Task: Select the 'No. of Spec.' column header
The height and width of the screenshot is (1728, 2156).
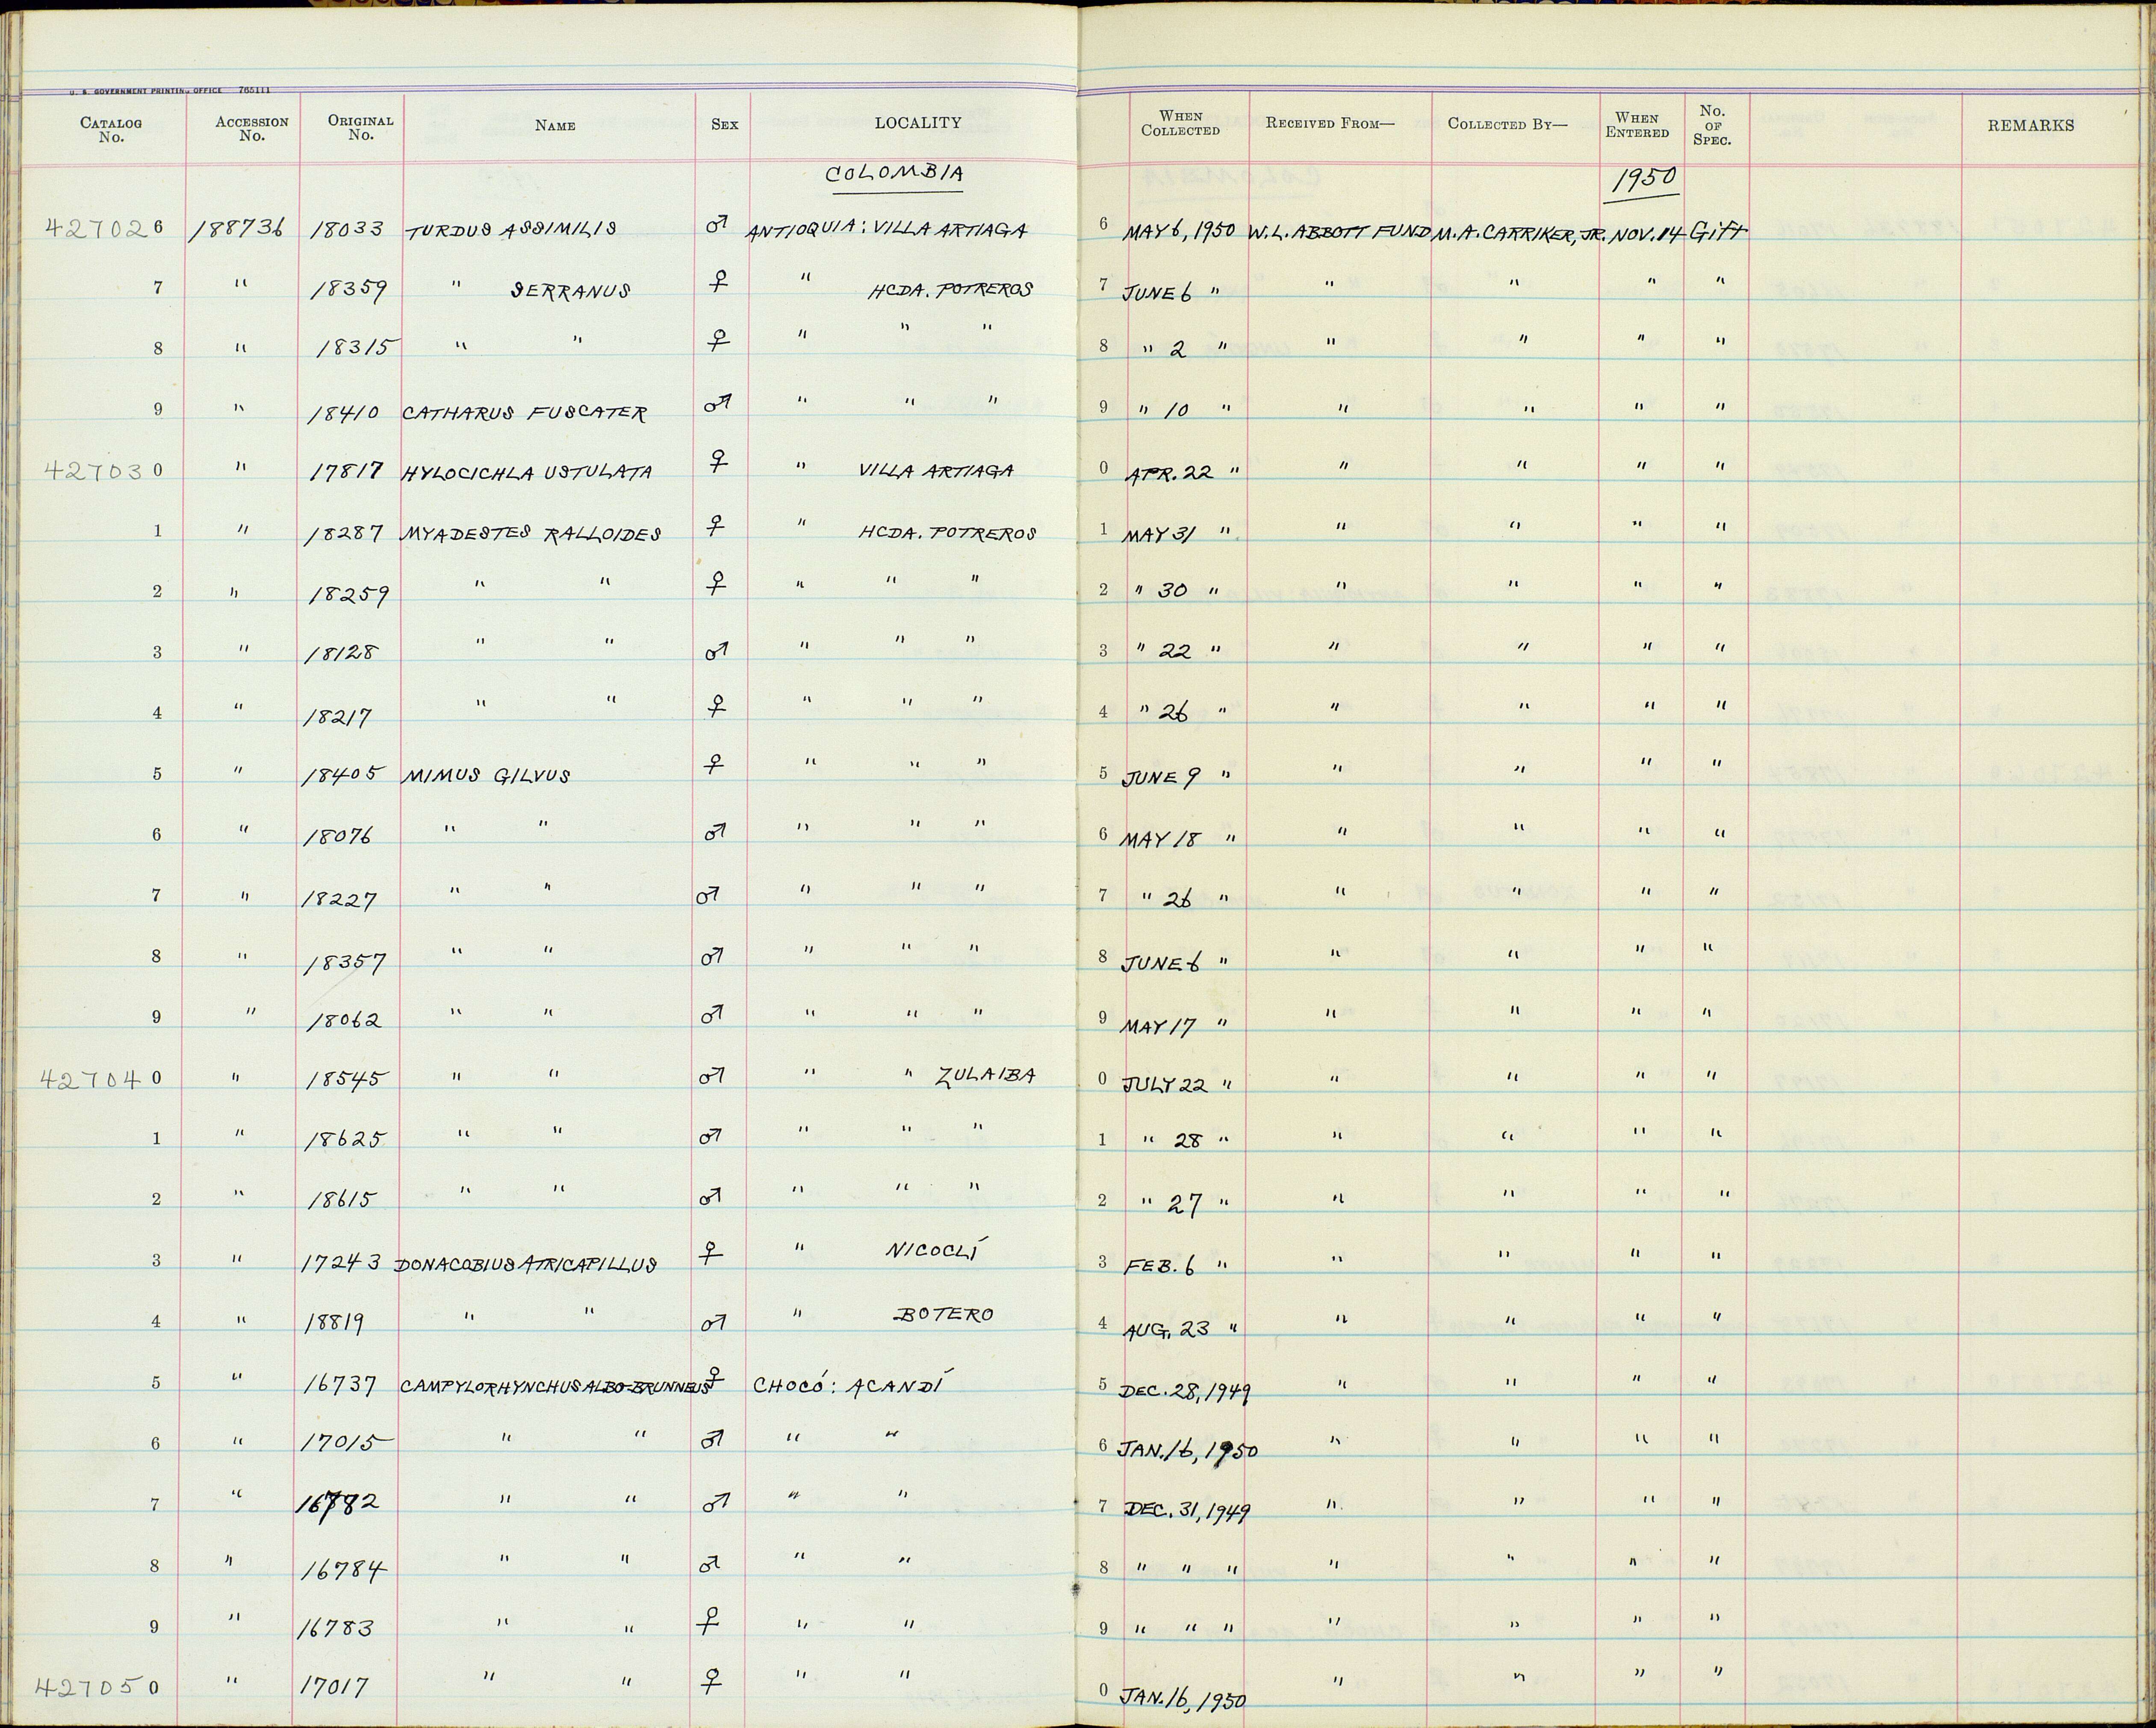Action: click(1712, 125)
